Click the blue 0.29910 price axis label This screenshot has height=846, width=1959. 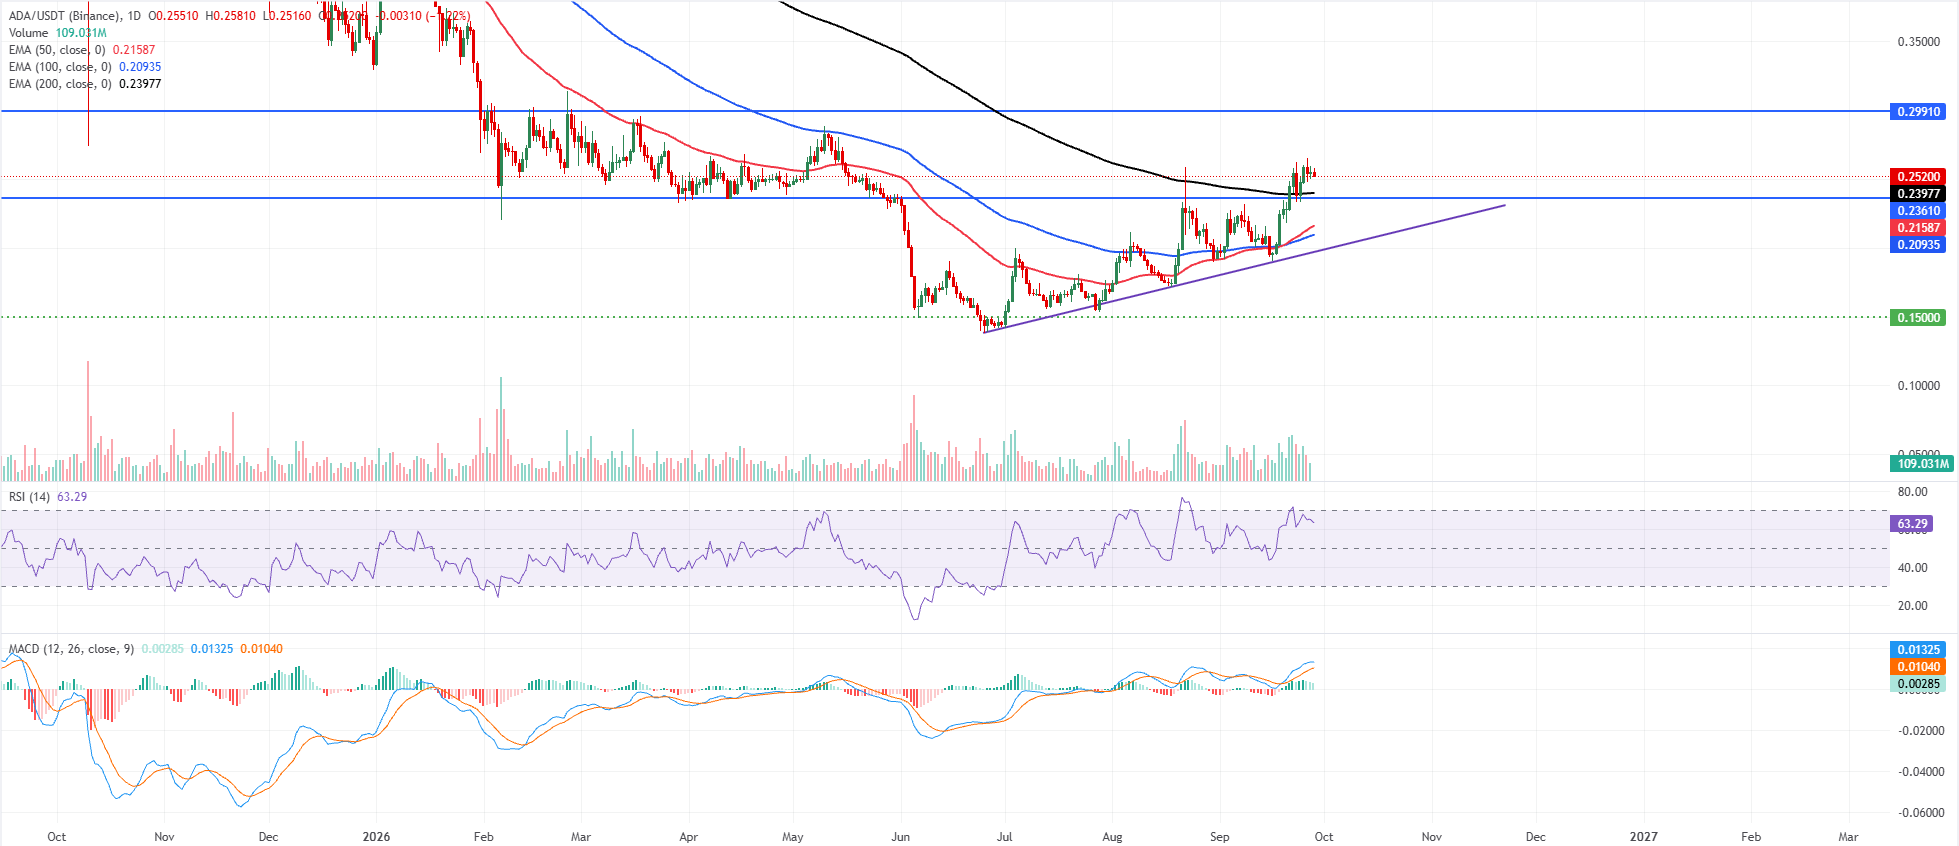(1919, 112)
